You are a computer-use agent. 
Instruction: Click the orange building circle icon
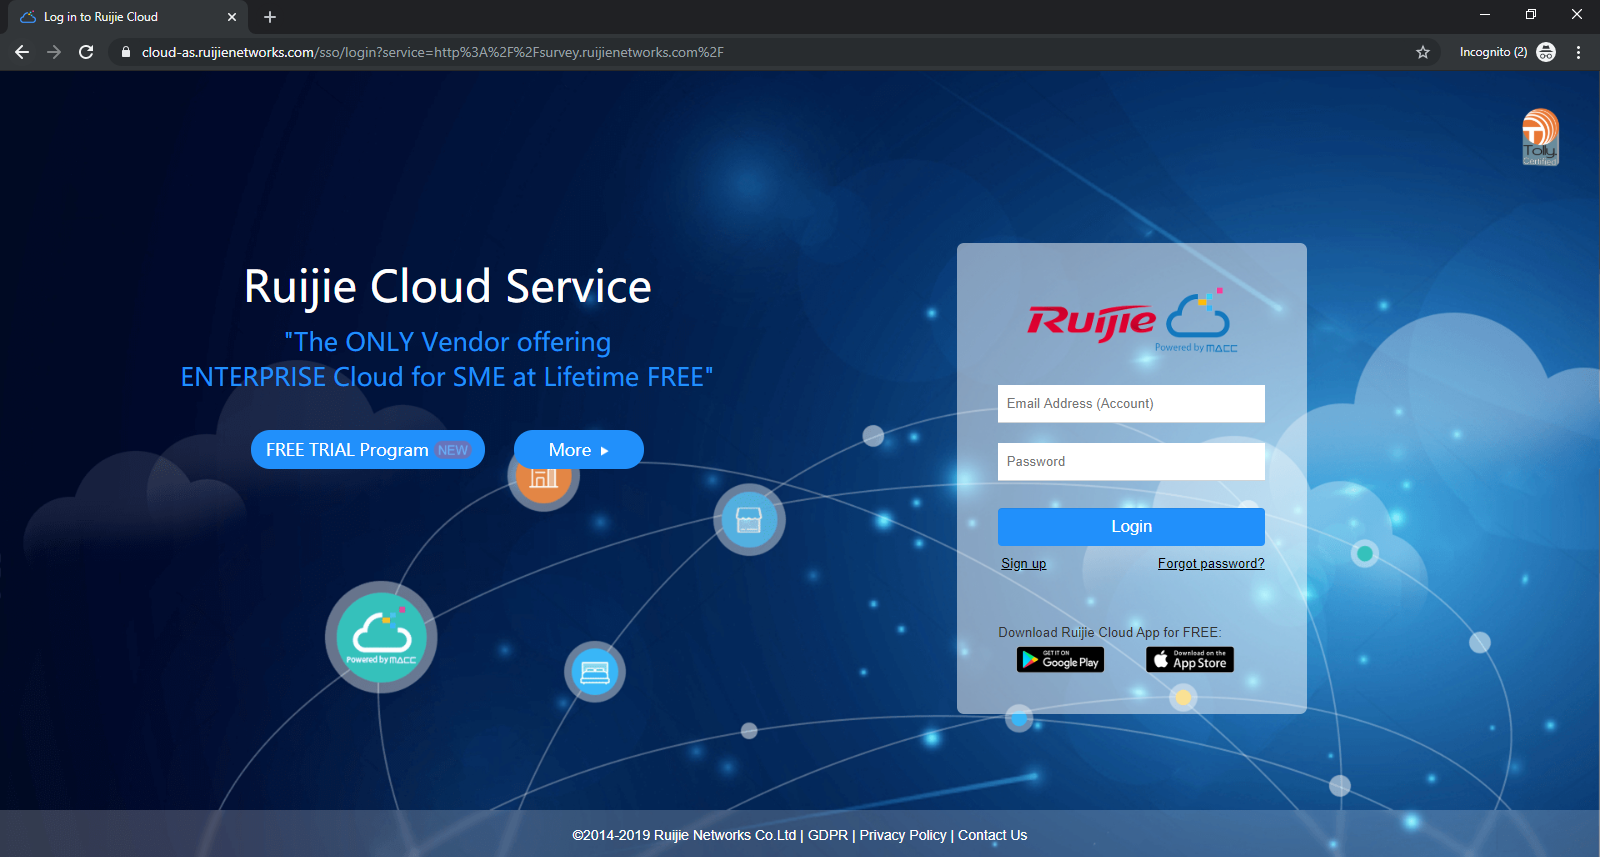[543, 477]
